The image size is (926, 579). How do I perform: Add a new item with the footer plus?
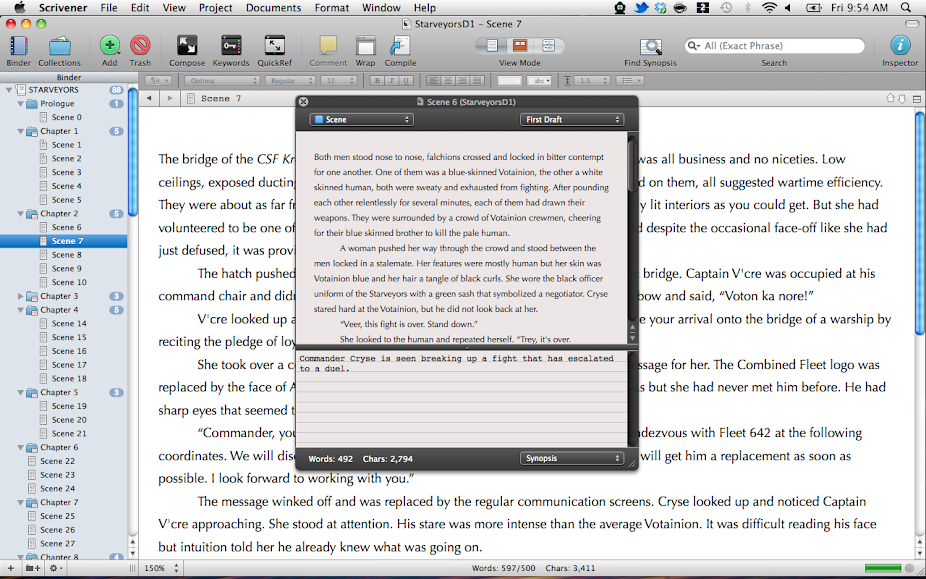(11, 568)
